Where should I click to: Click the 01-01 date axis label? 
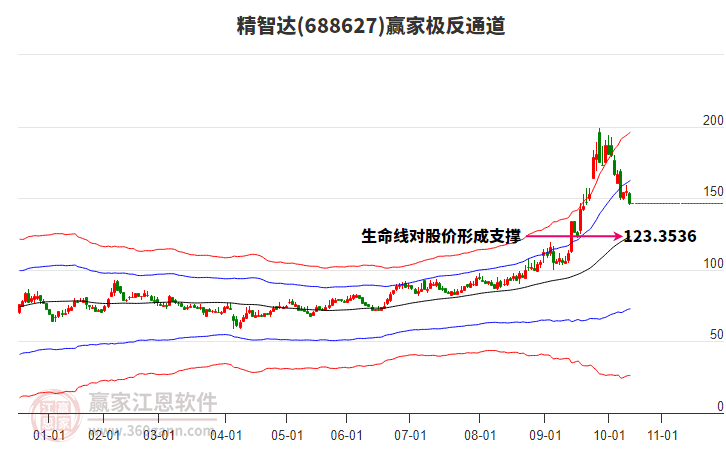49,436
